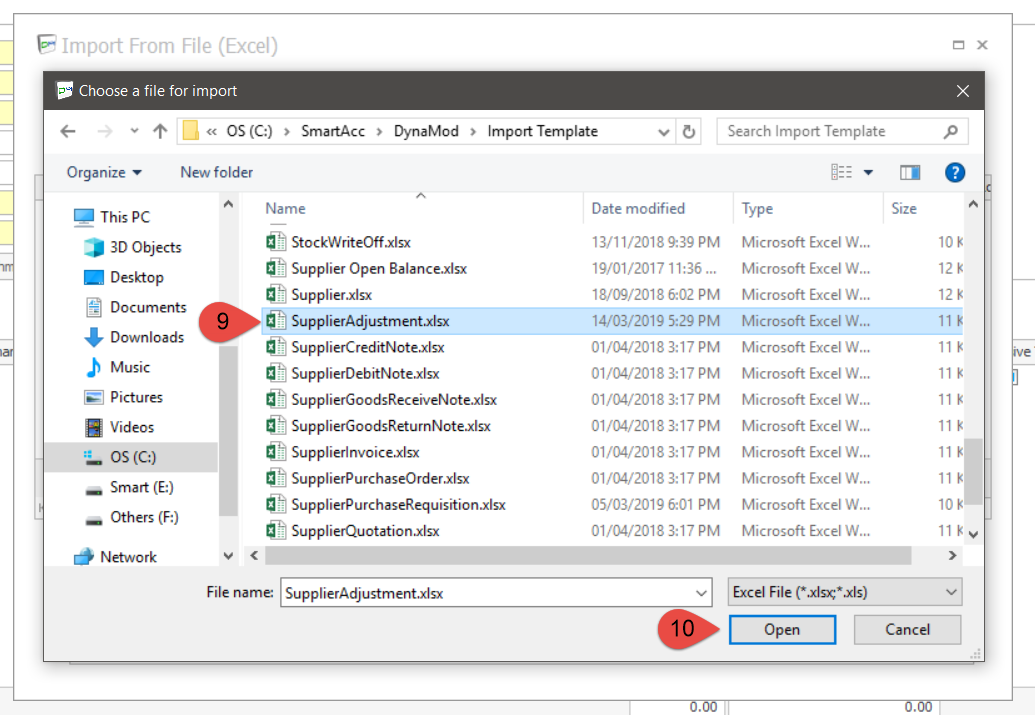The width and height of the screenshot is (1035, 715).
Task: Go up one folder level
Action: click(x=160, y=131)
